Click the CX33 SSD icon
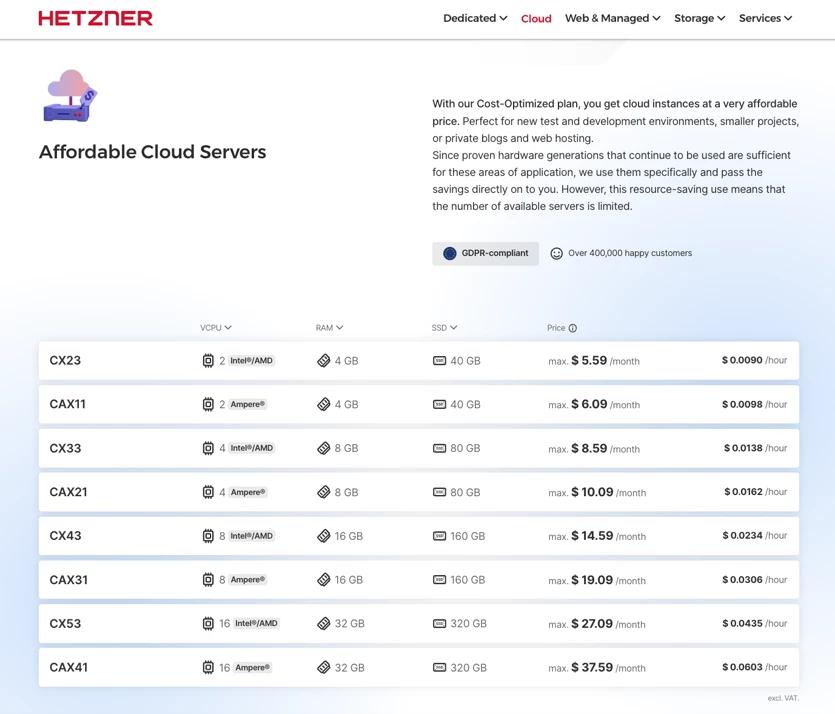The image size is (835, 714). coord(439,448)
